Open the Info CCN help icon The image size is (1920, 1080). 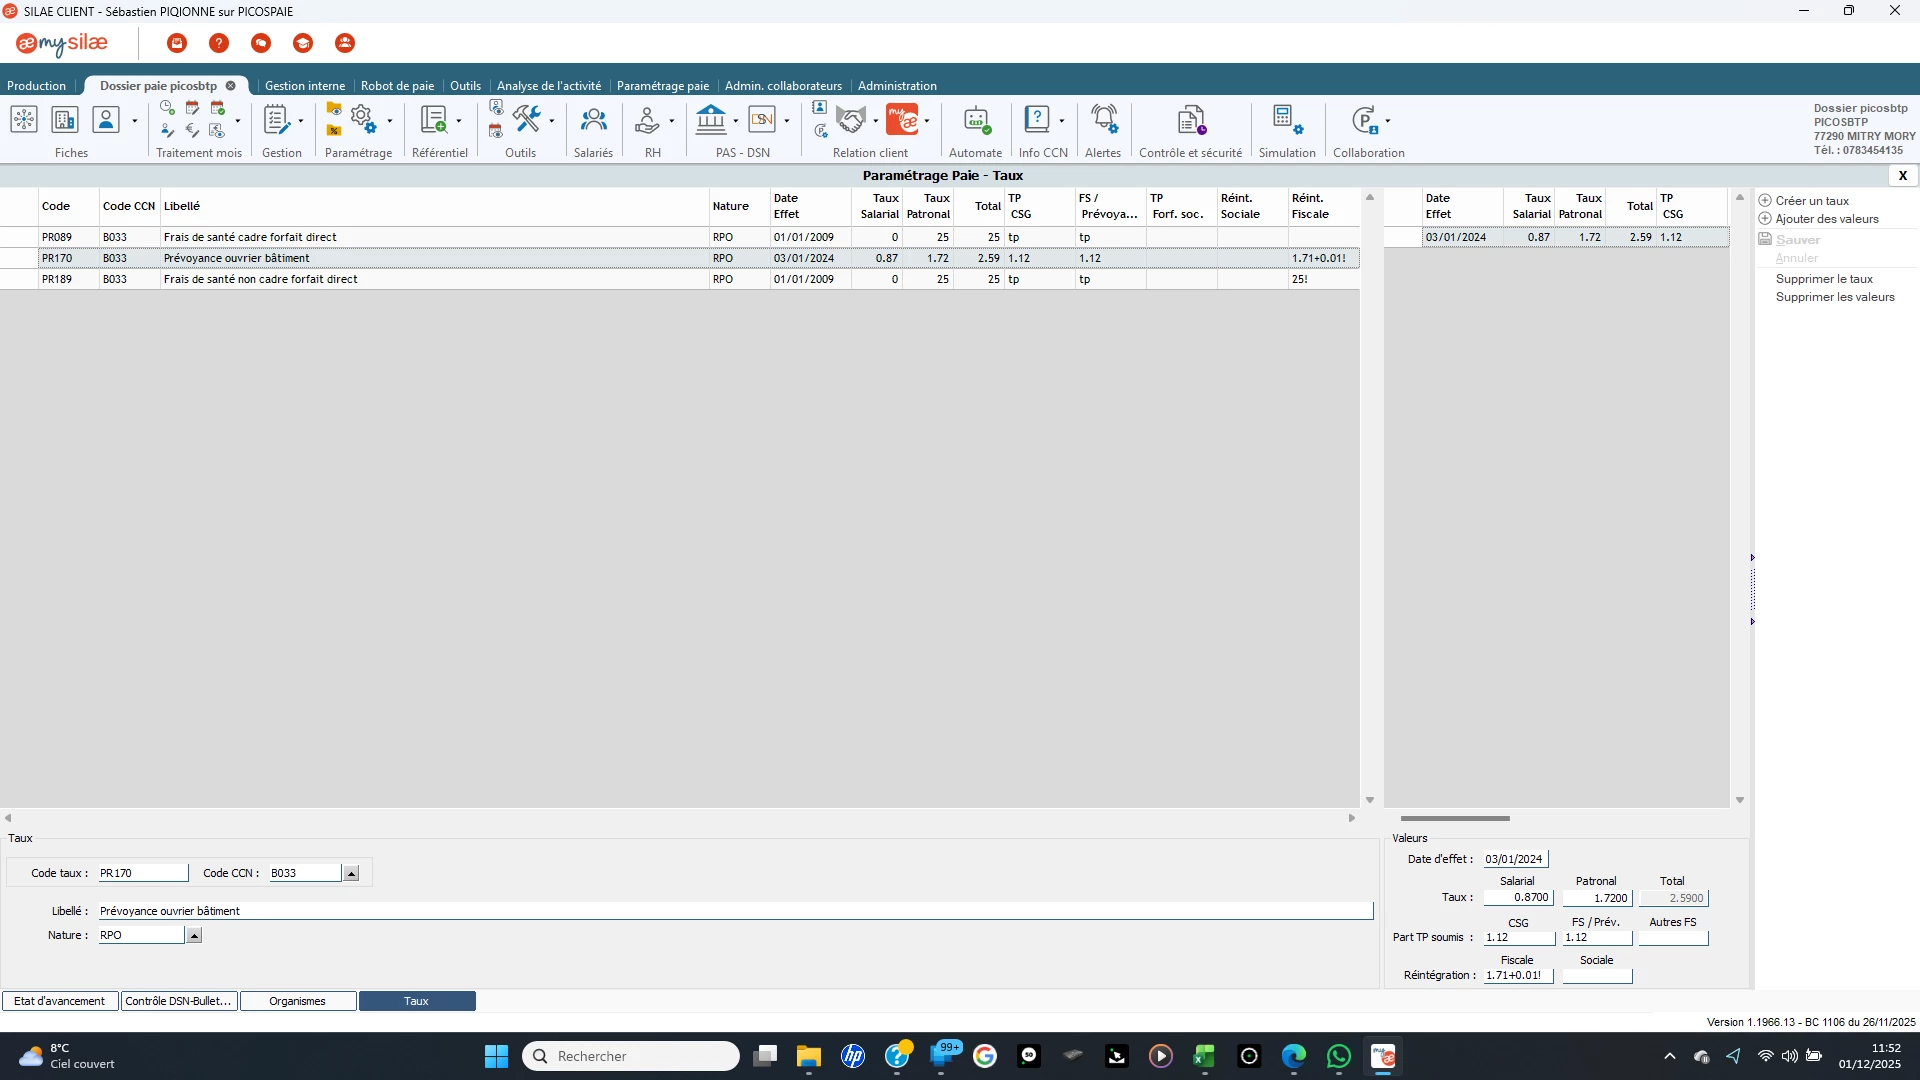point(1037,121)
